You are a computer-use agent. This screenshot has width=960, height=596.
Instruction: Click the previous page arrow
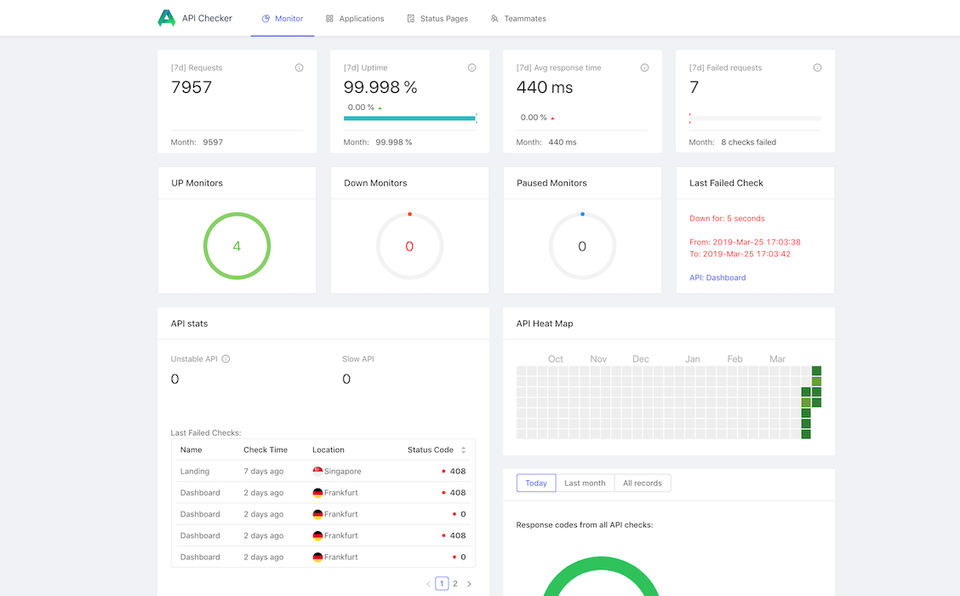coord(428,584)
